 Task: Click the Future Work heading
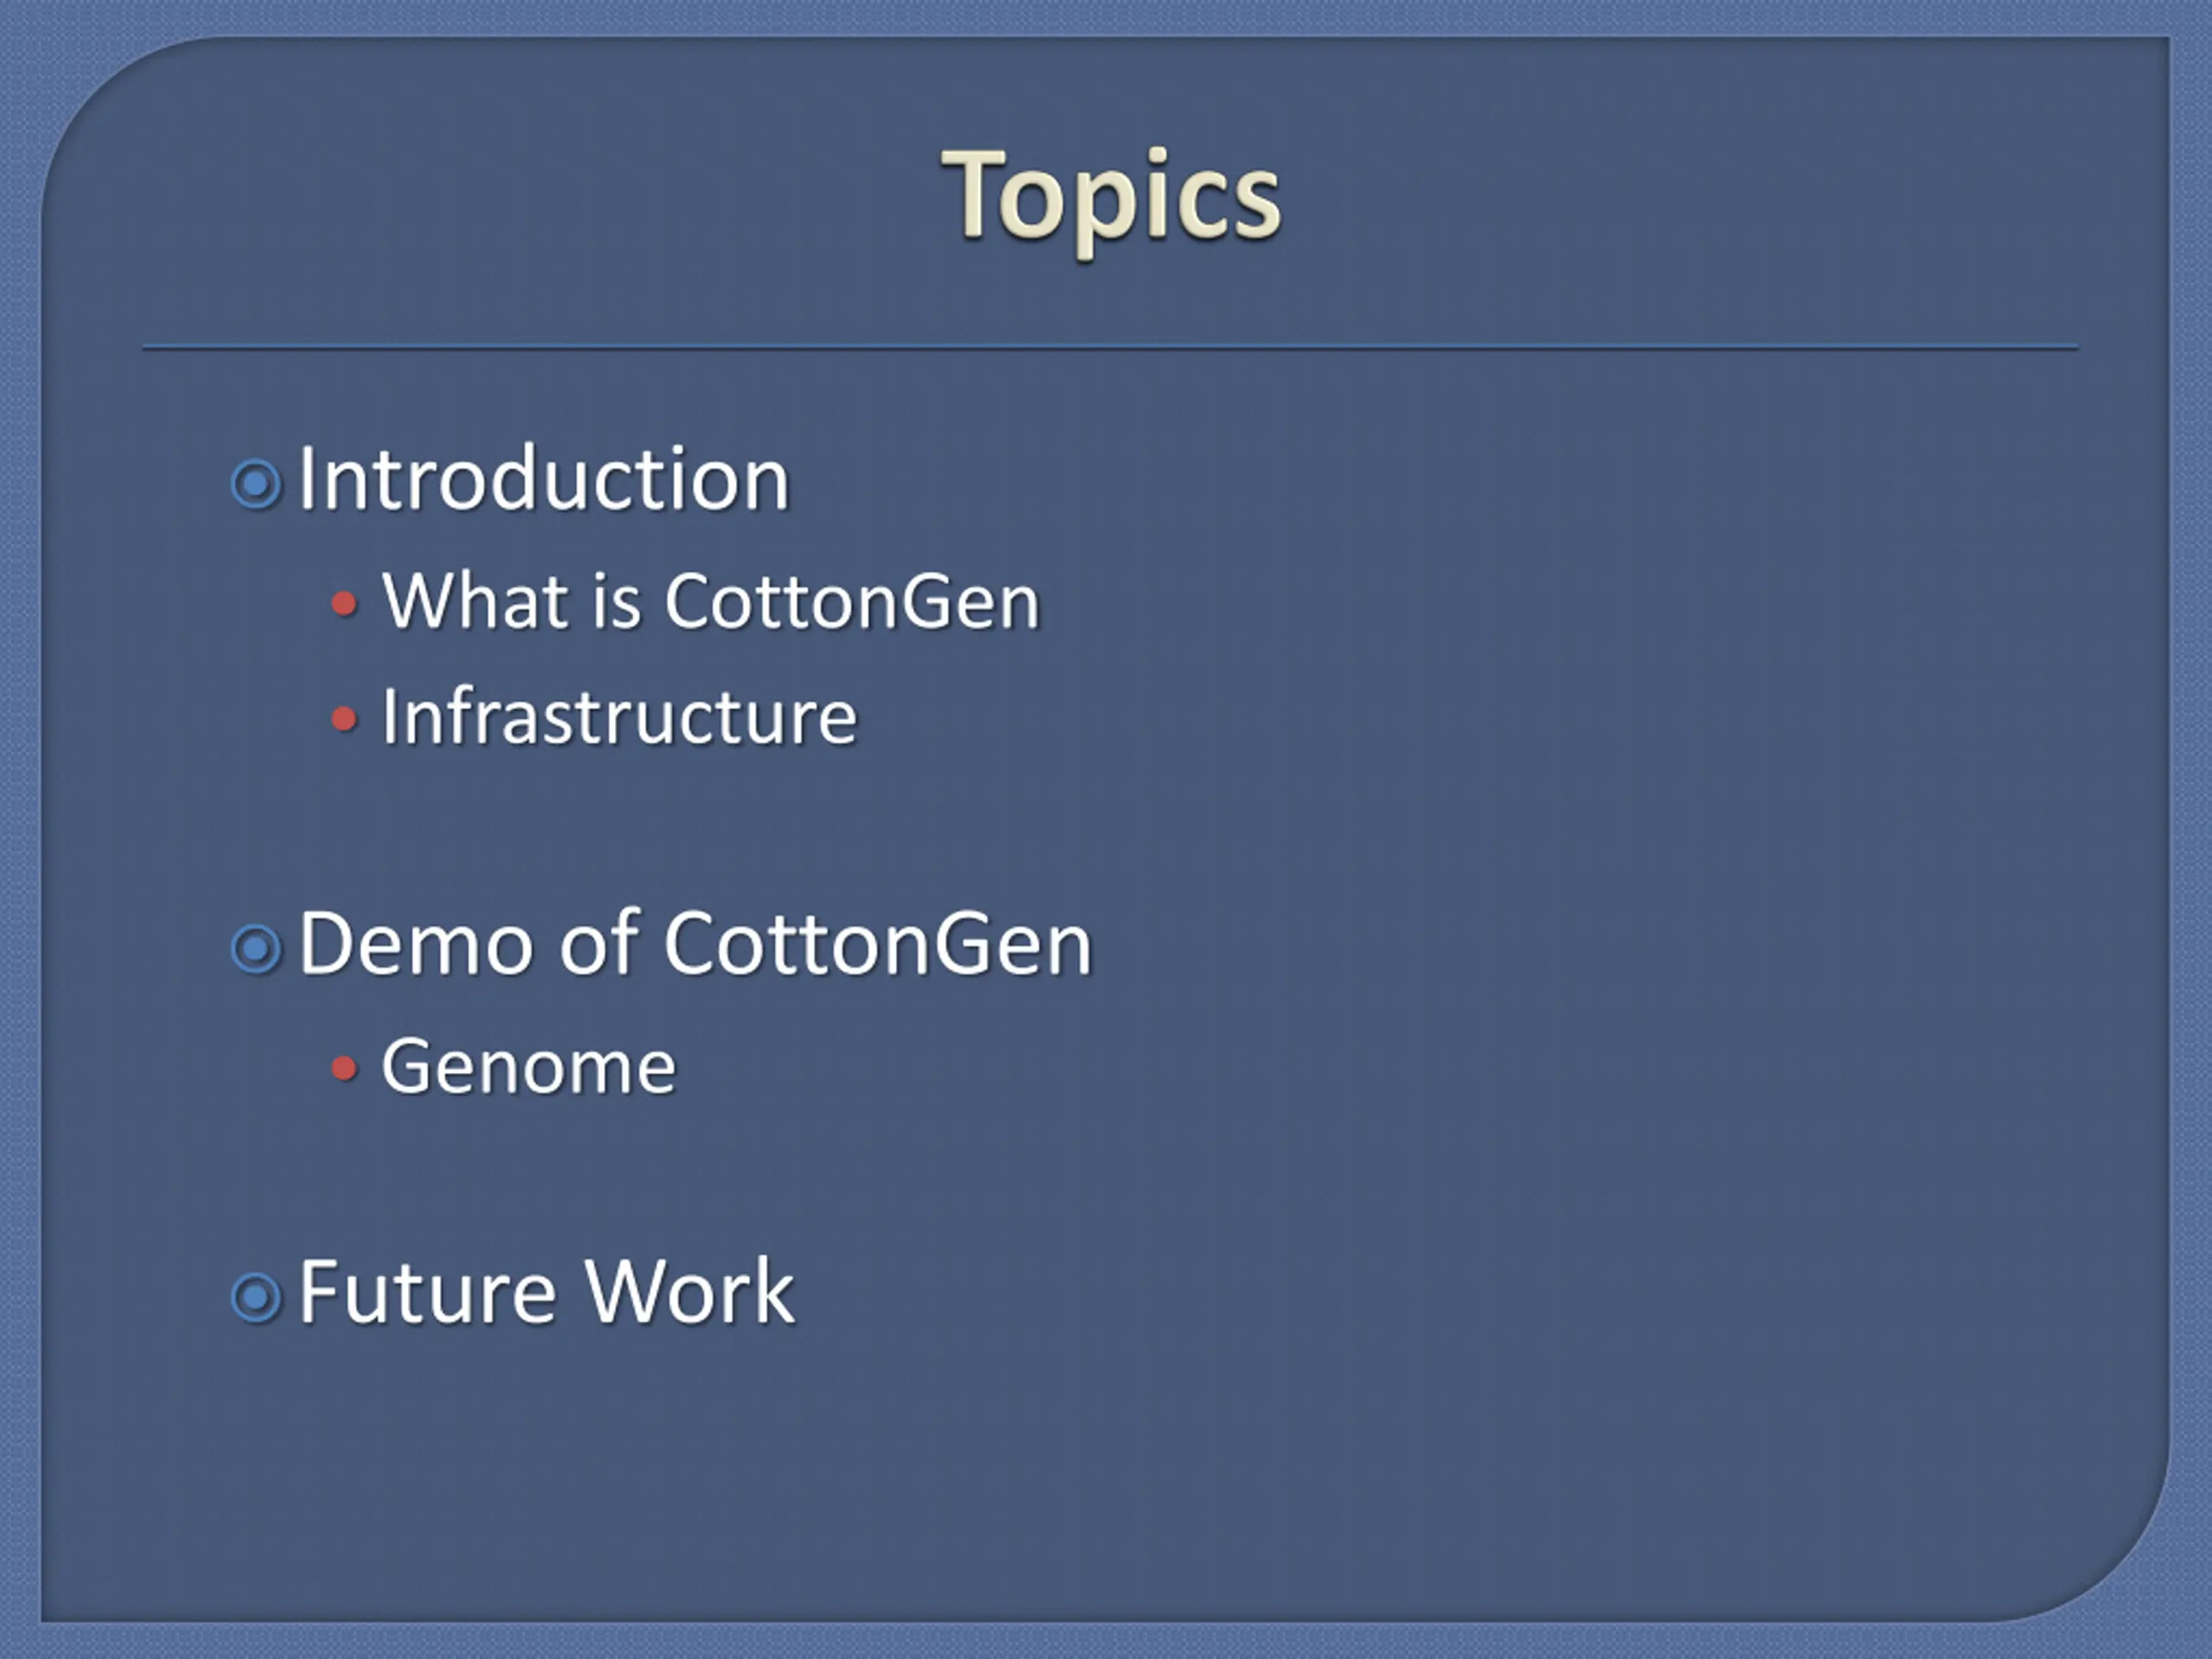(x=547, y=1292)
